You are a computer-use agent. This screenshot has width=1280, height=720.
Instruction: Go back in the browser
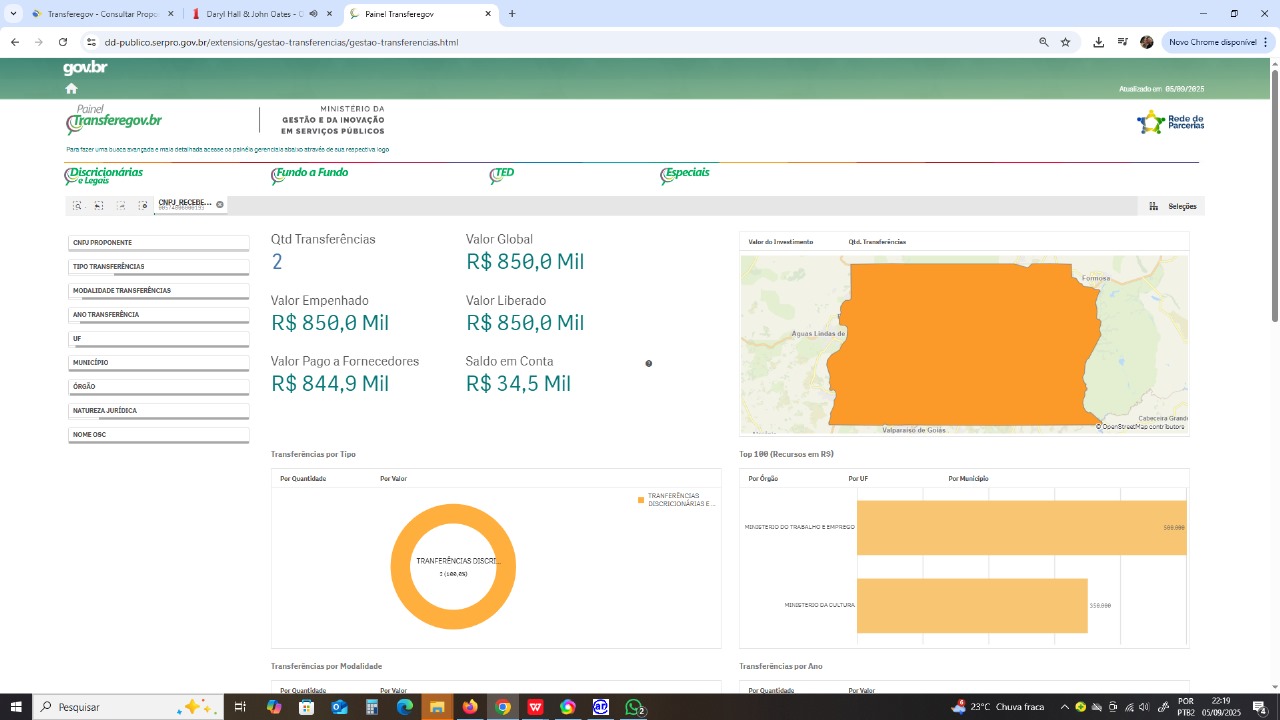click(x=15, y=42)
